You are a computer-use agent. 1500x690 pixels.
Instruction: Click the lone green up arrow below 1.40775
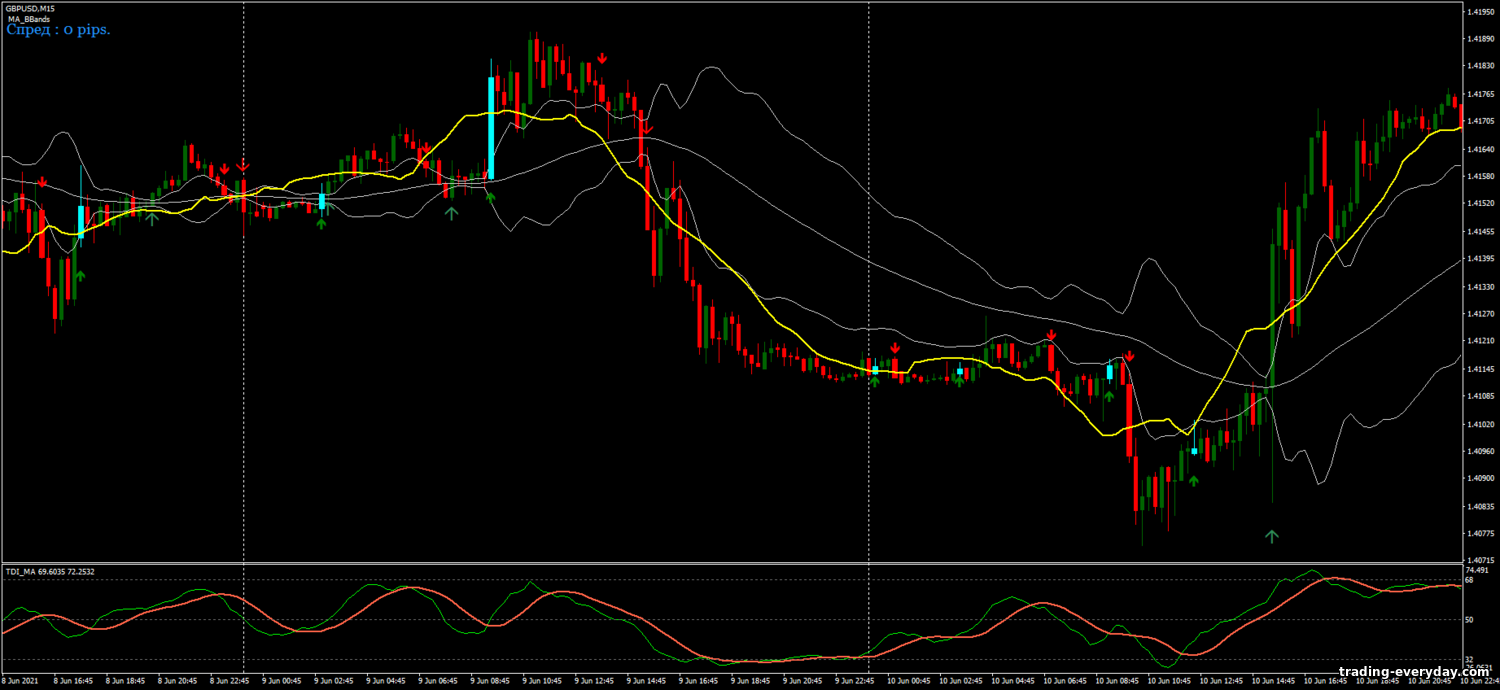[1272, 536]
